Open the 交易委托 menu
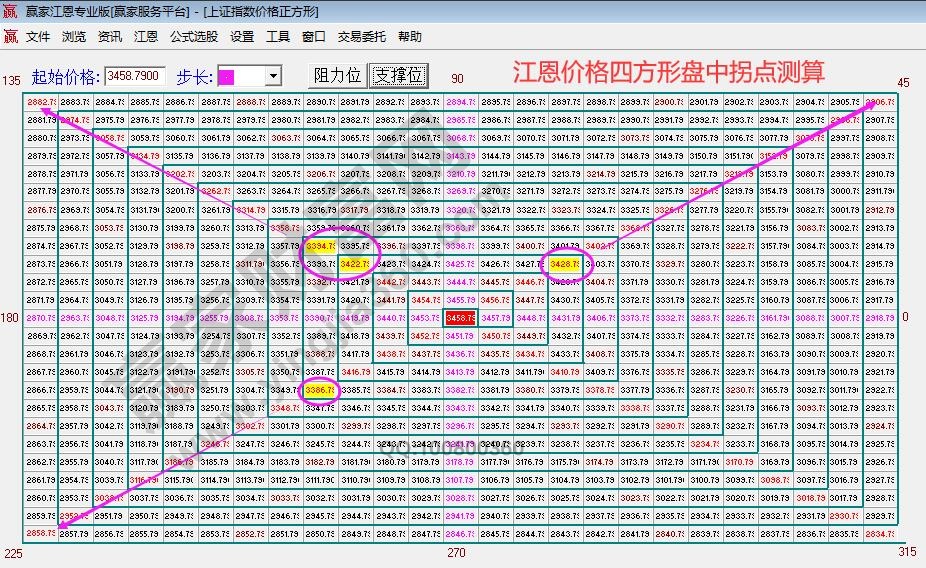The image size is (926, 568). click(361, 37)
